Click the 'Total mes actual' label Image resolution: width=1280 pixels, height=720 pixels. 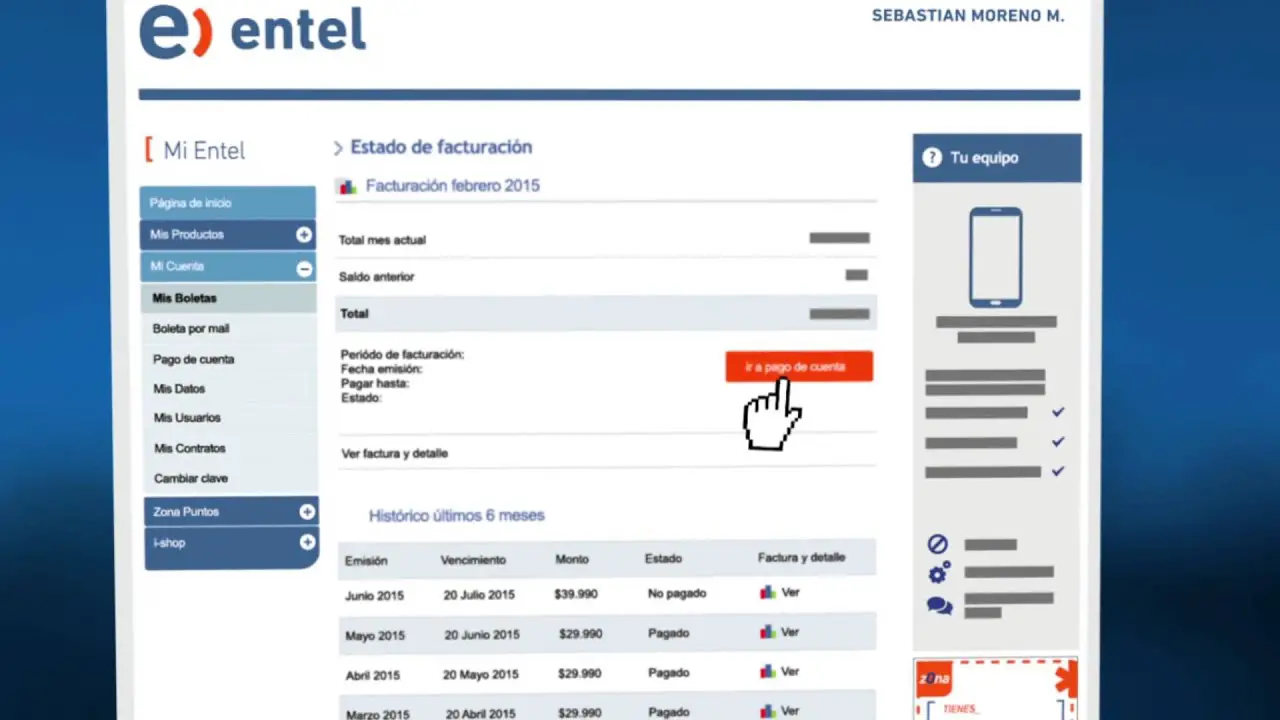coord(382,240)
